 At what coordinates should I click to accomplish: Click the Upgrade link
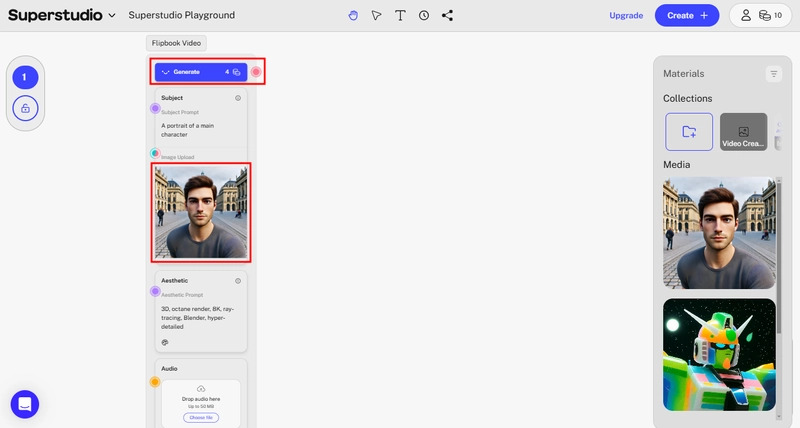coord(626,15)
